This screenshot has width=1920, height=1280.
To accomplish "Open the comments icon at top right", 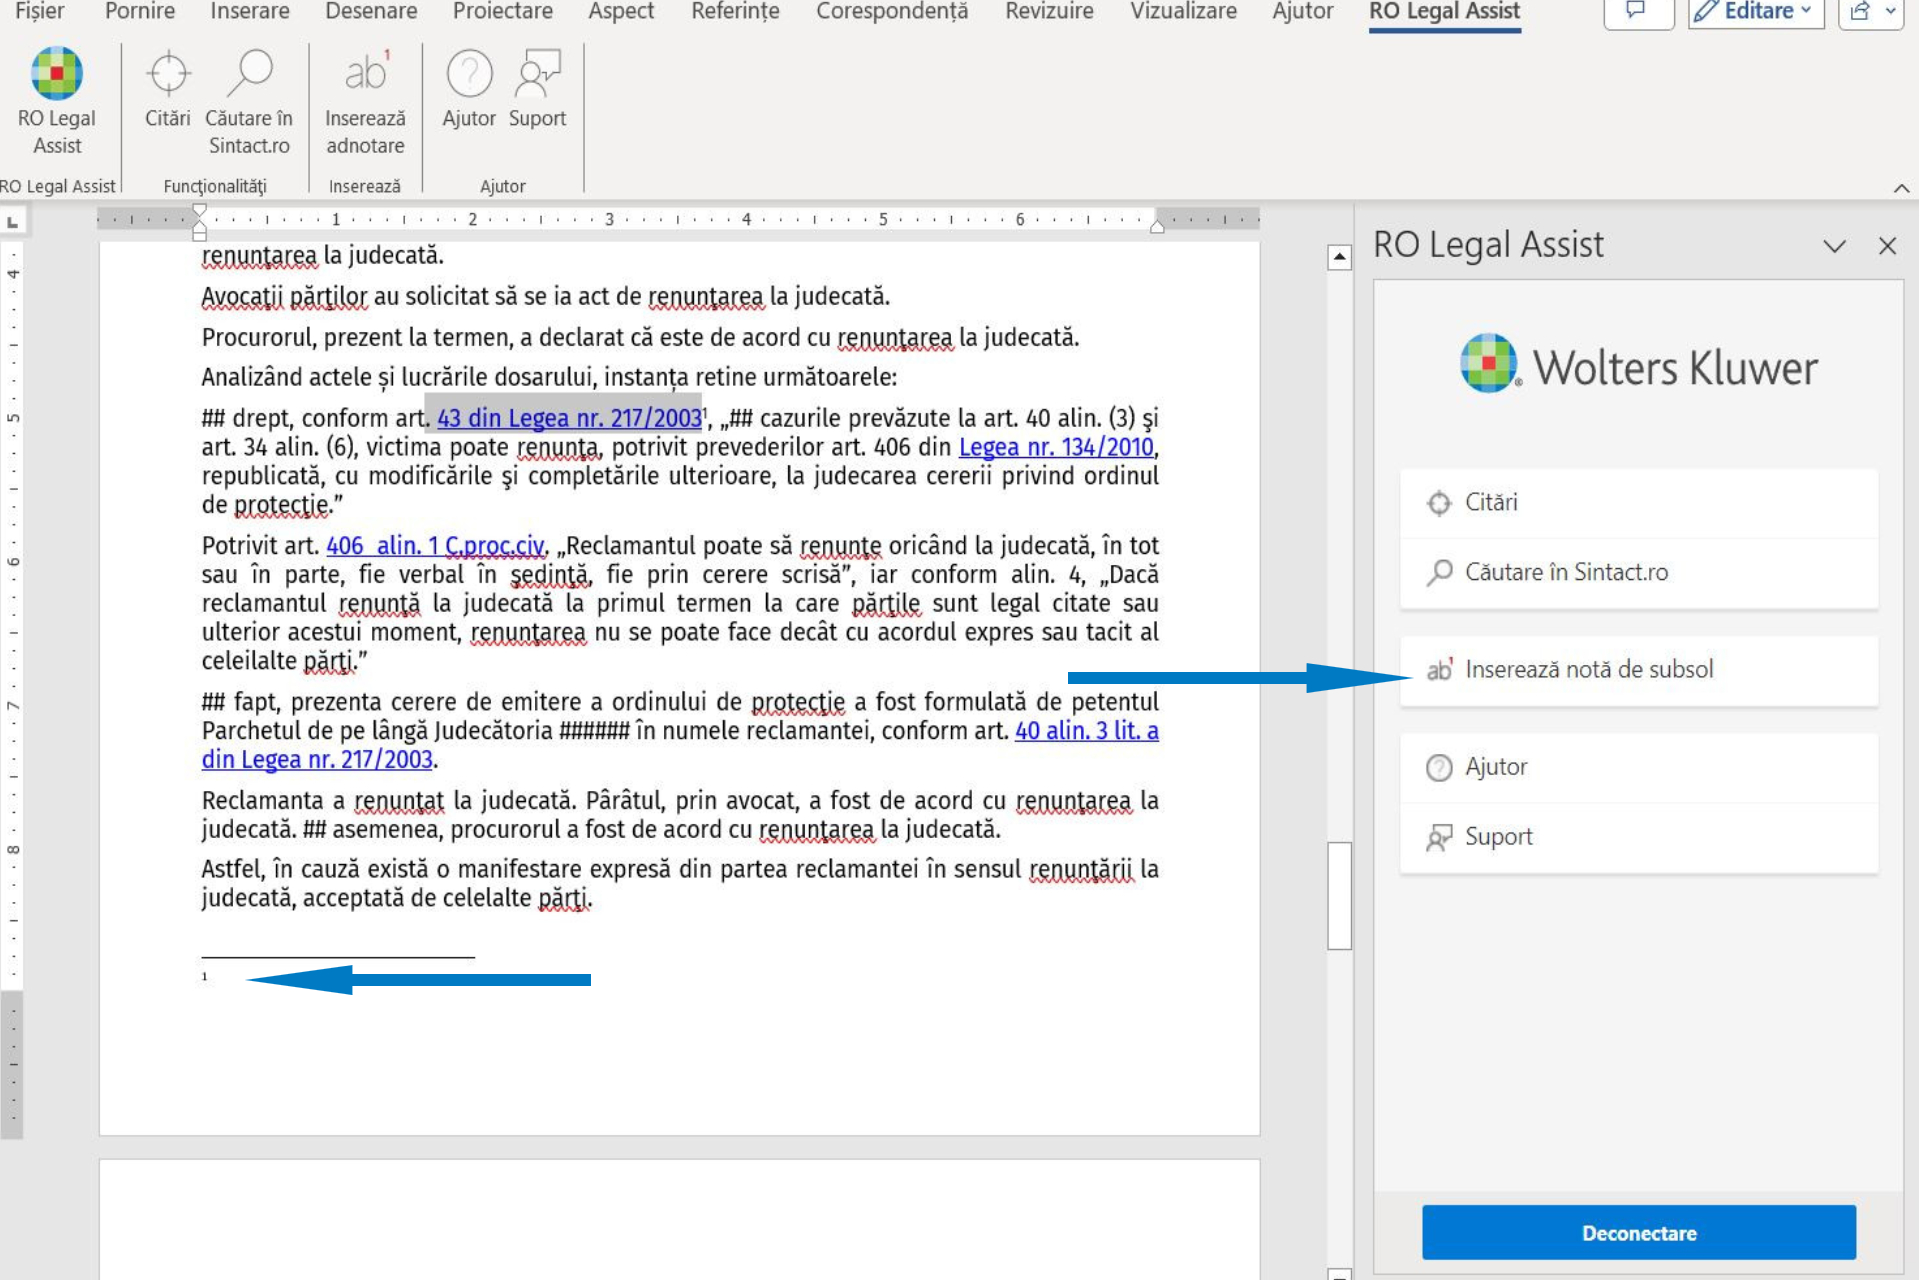I will click(x=1637, y=12).
